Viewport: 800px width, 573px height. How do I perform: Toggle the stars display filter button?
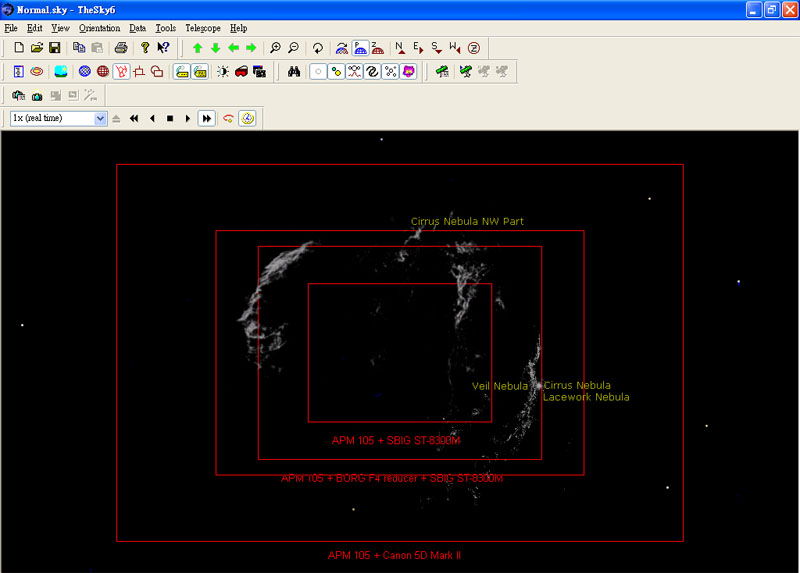pos(318,72)
